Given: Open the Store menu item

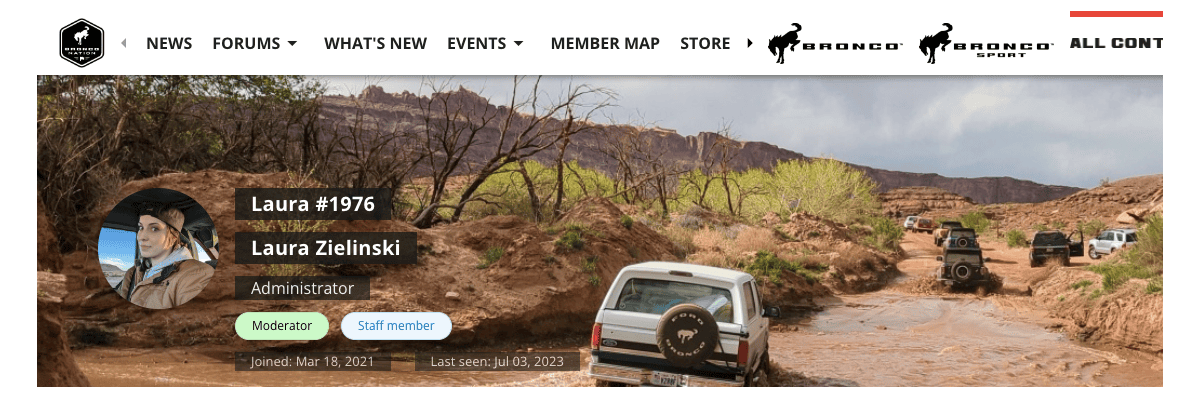Looking at the screenshot, I should 705,43.
